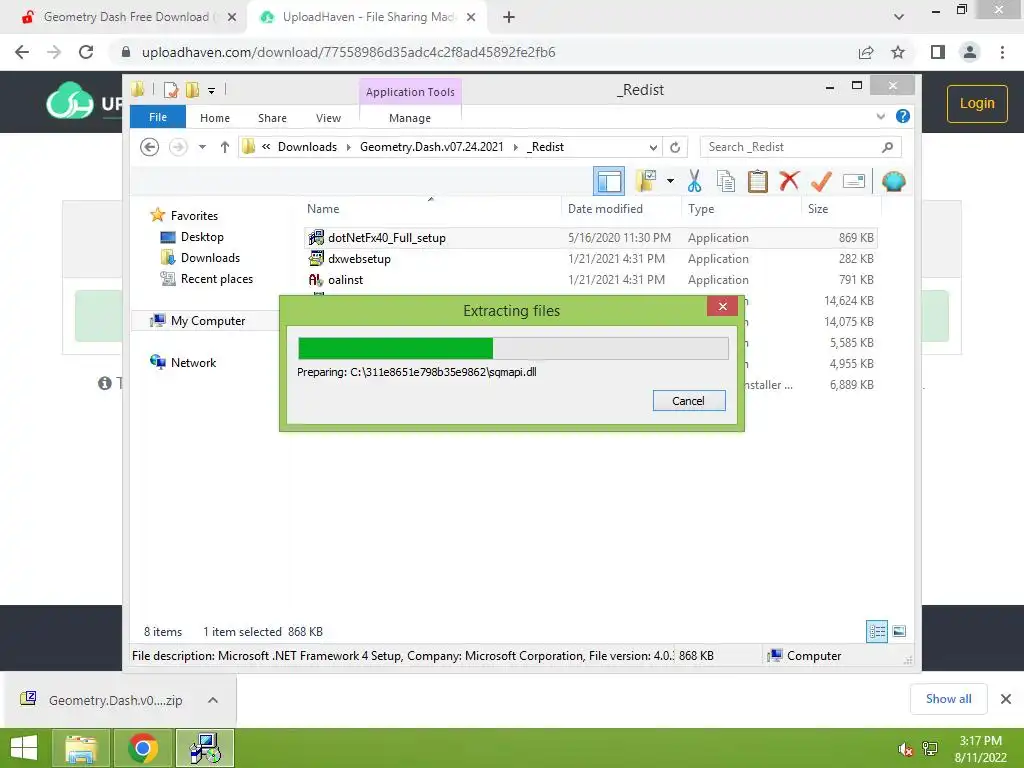Select Network in navigation pane
The height and width of the screenshot is (768, 1024).
(x=193, y=362)
